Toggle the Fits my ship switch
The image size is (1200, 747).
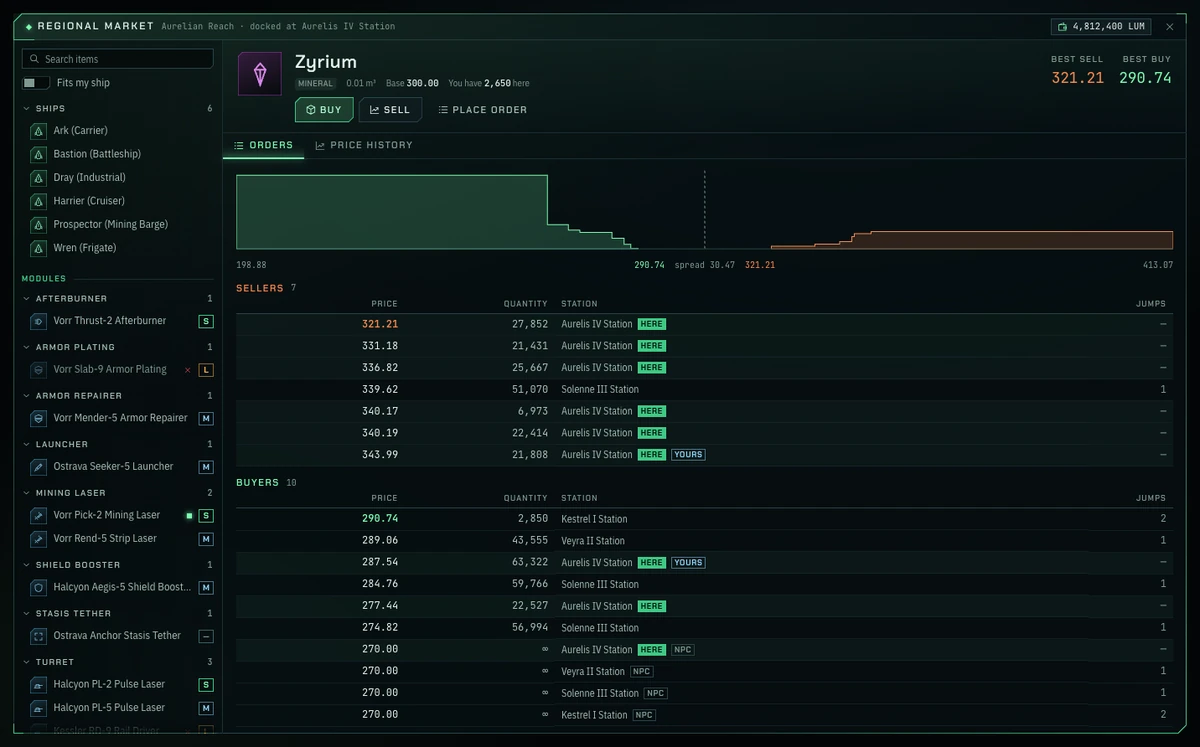(36, 83)
